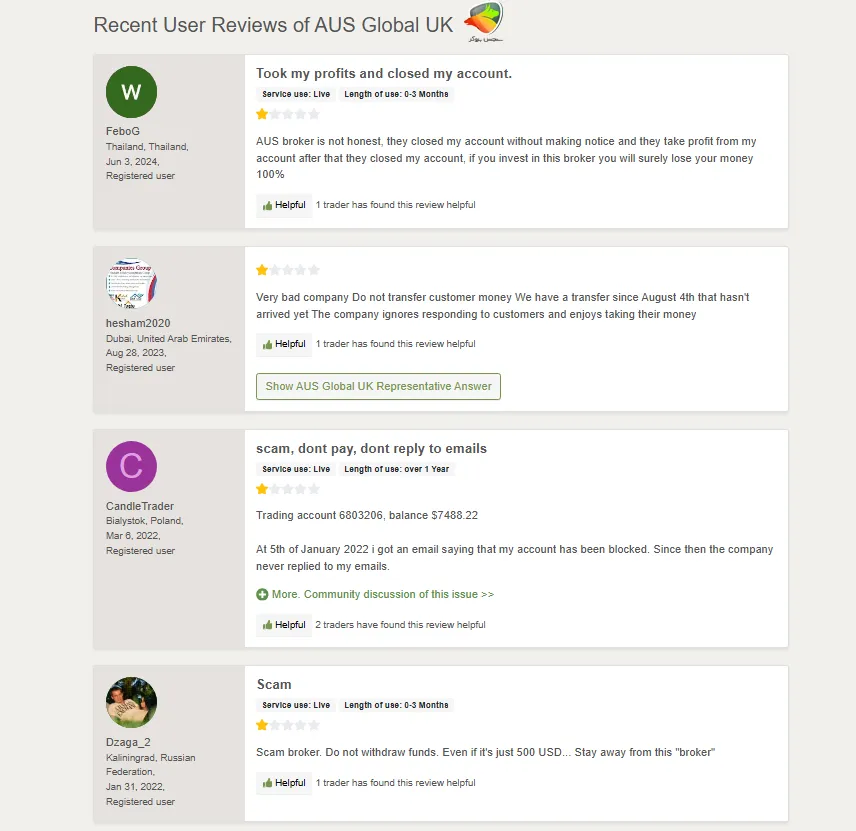
Task: Click the star rating on hesham2020's review
Action: [288, 270]
